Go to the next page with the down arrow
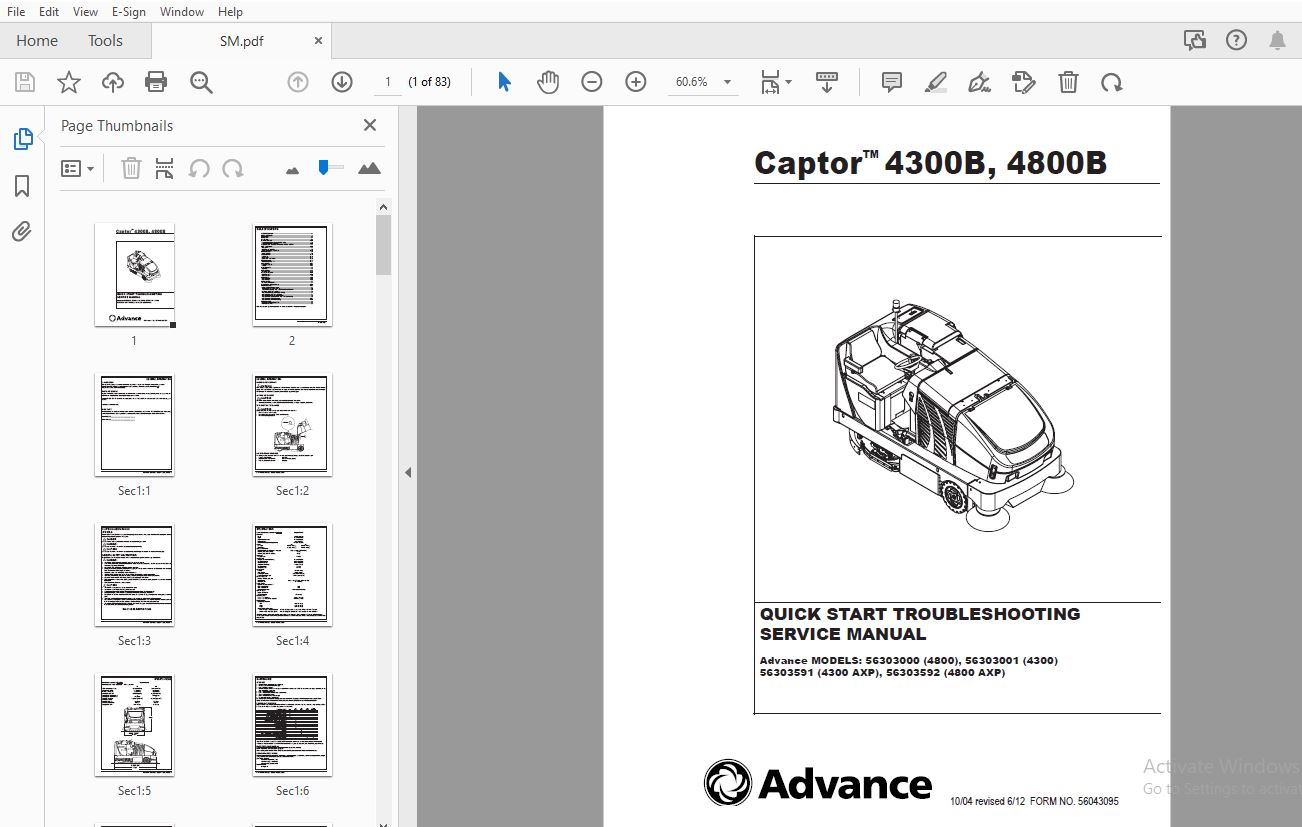1302x827 pixels. (342, 82)
